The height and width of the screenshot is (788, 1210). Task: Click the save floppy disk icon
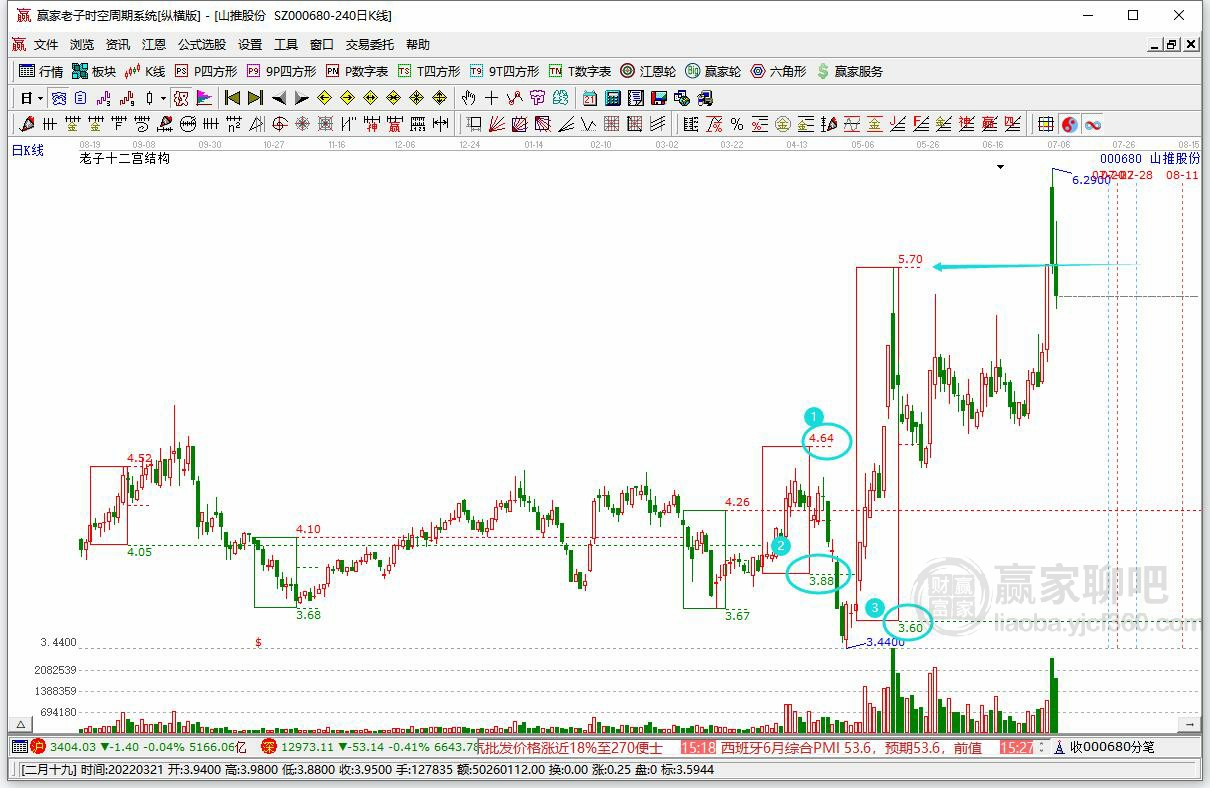point(659,98)
